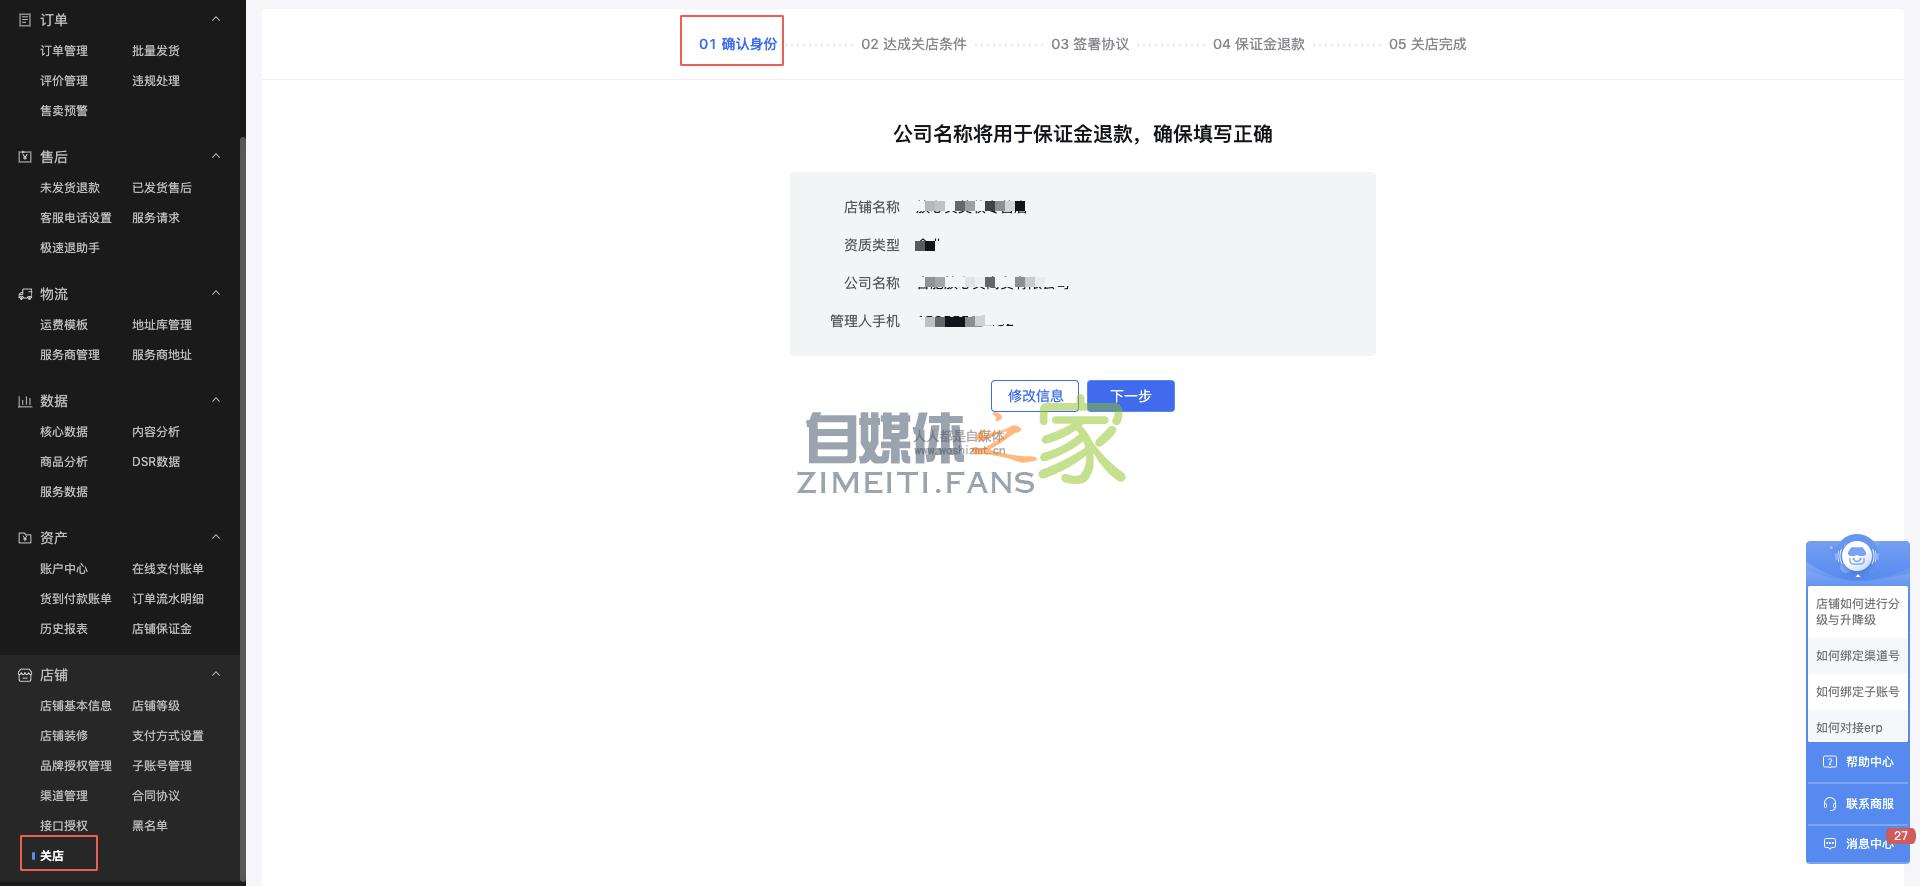Click the 修改信息 button

pos(1035,396)
